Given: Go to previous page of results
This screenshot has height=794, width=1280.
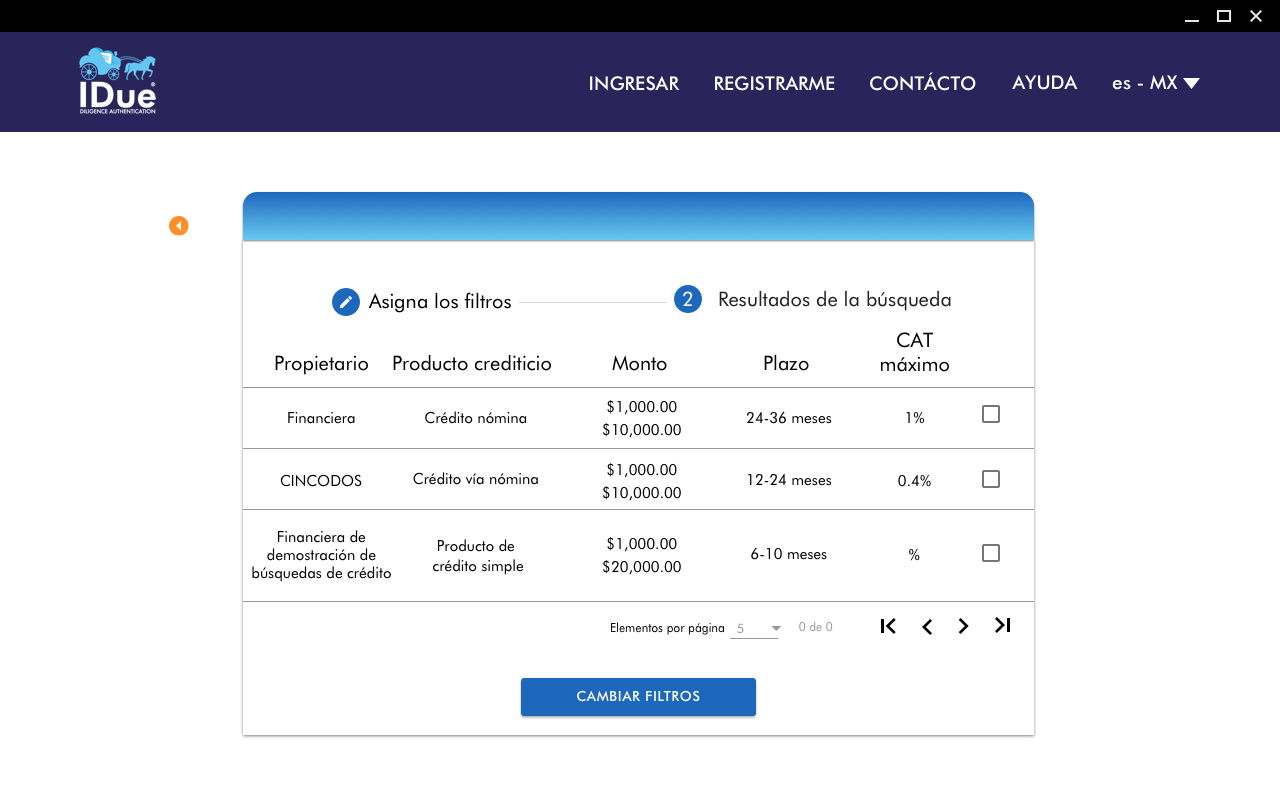Looking at the screenshot, I should pyautogui.click(x=927, y=627).
